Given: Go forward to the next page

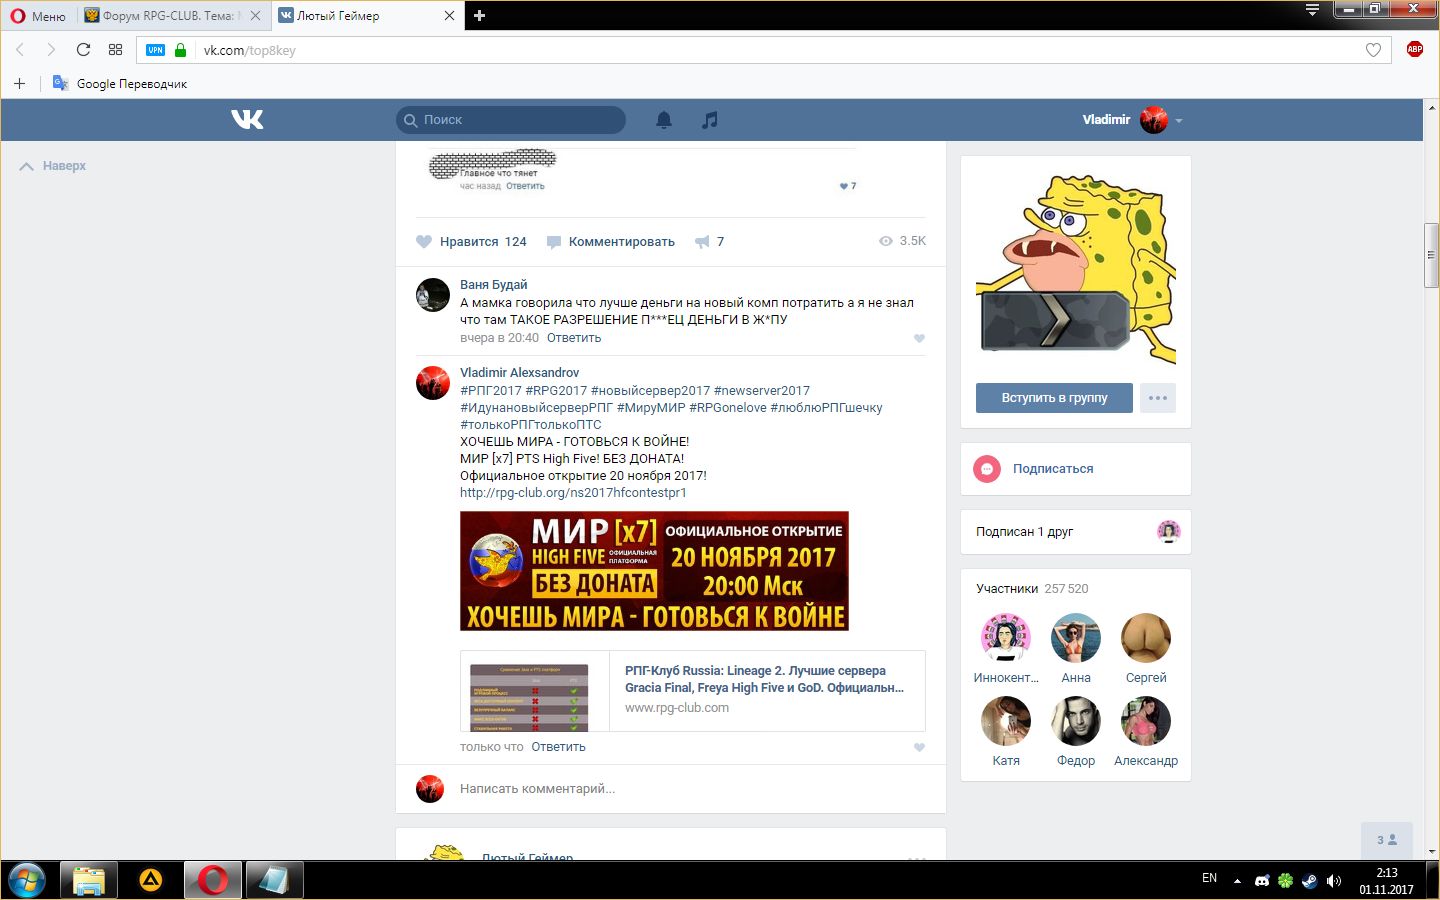Looking at the screenshot, I should click(x=51, y=50).
